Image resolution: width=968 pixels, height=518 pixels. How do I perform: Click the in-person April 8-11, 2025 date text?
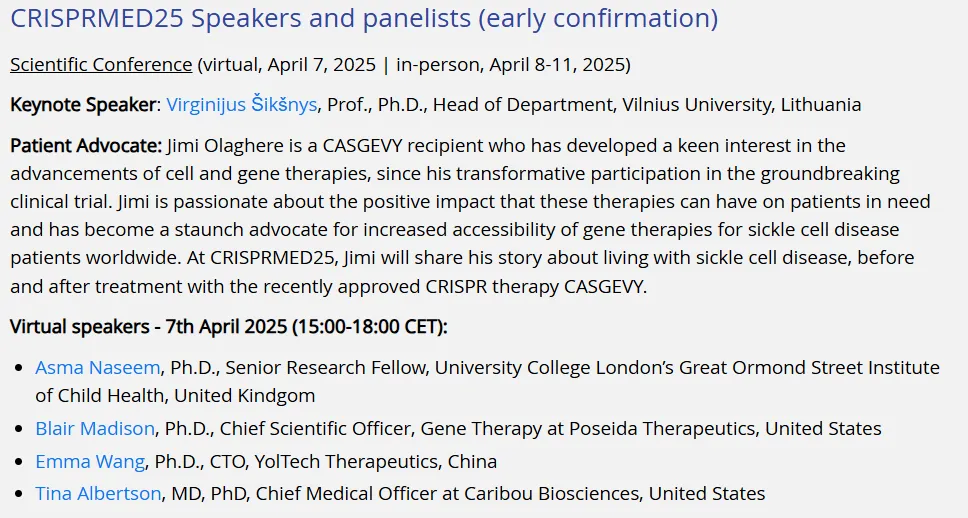point(511,65)
